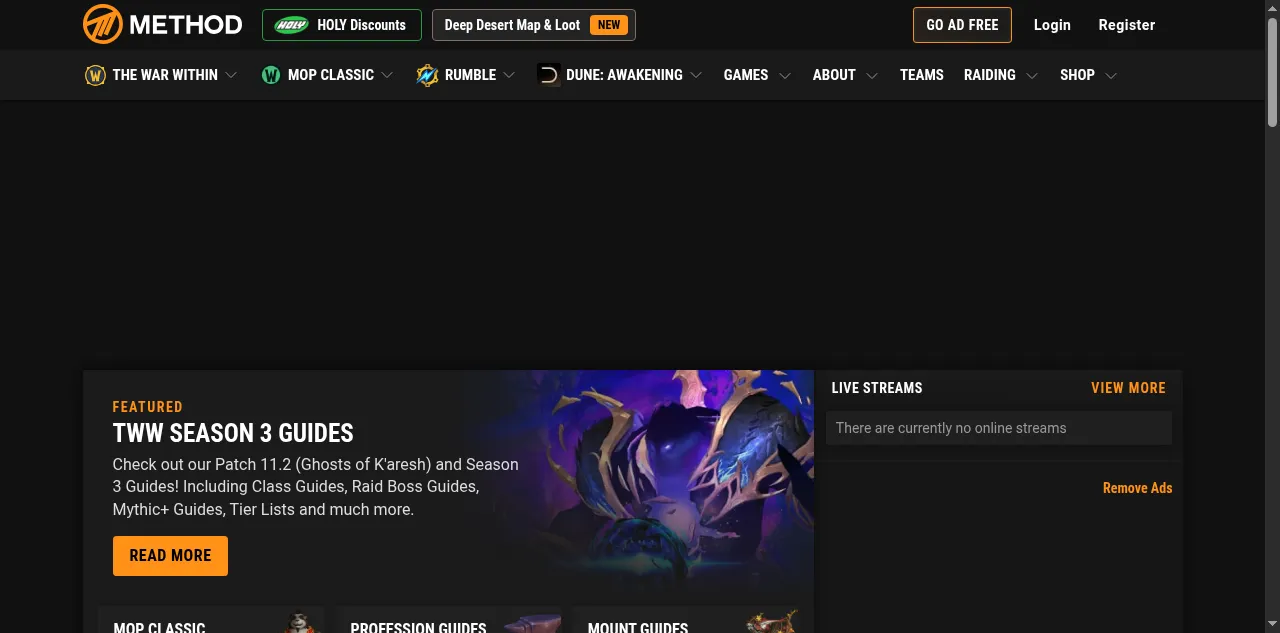Expand the Raiding dropdown chevron

pyautogui.click(x=1032, y=75)
